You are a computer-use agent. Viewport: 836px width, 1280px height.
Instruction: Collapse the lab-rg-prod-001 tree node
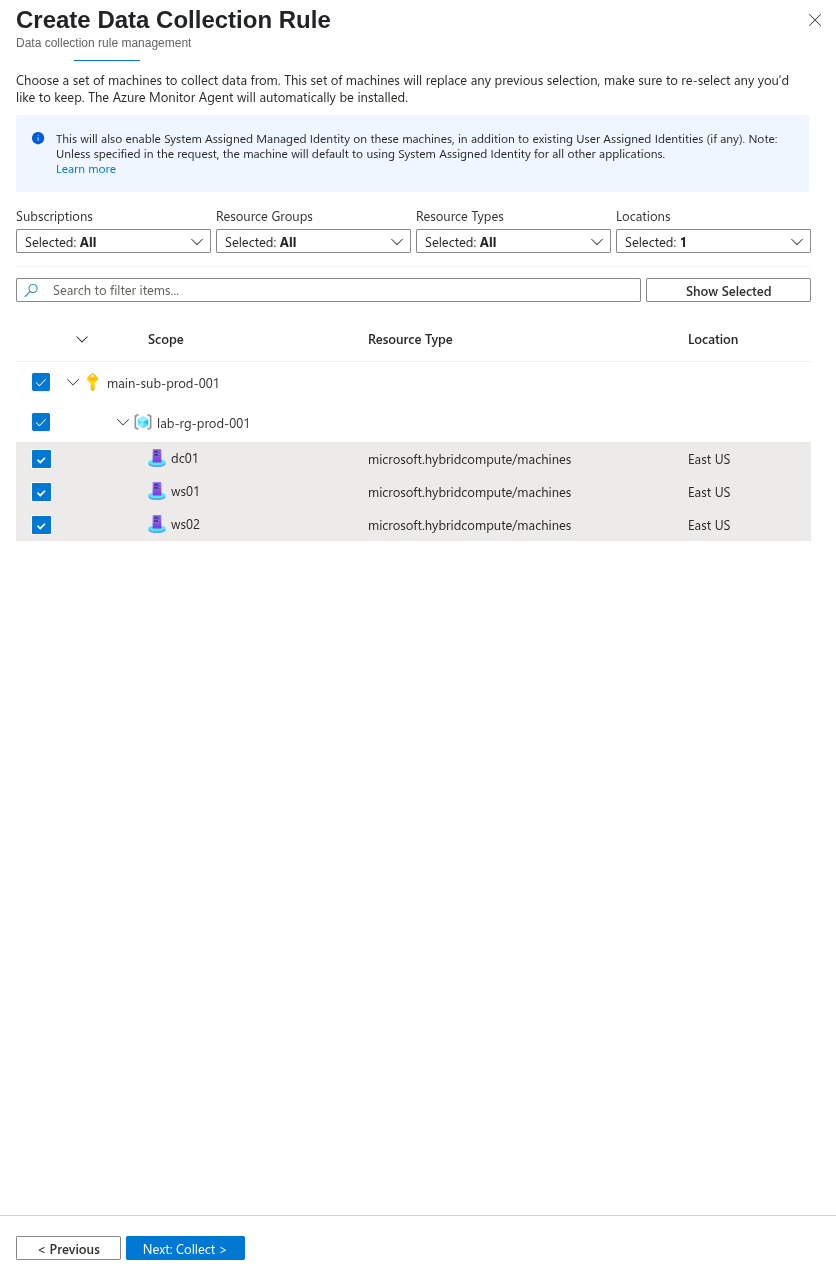[123, 422]
